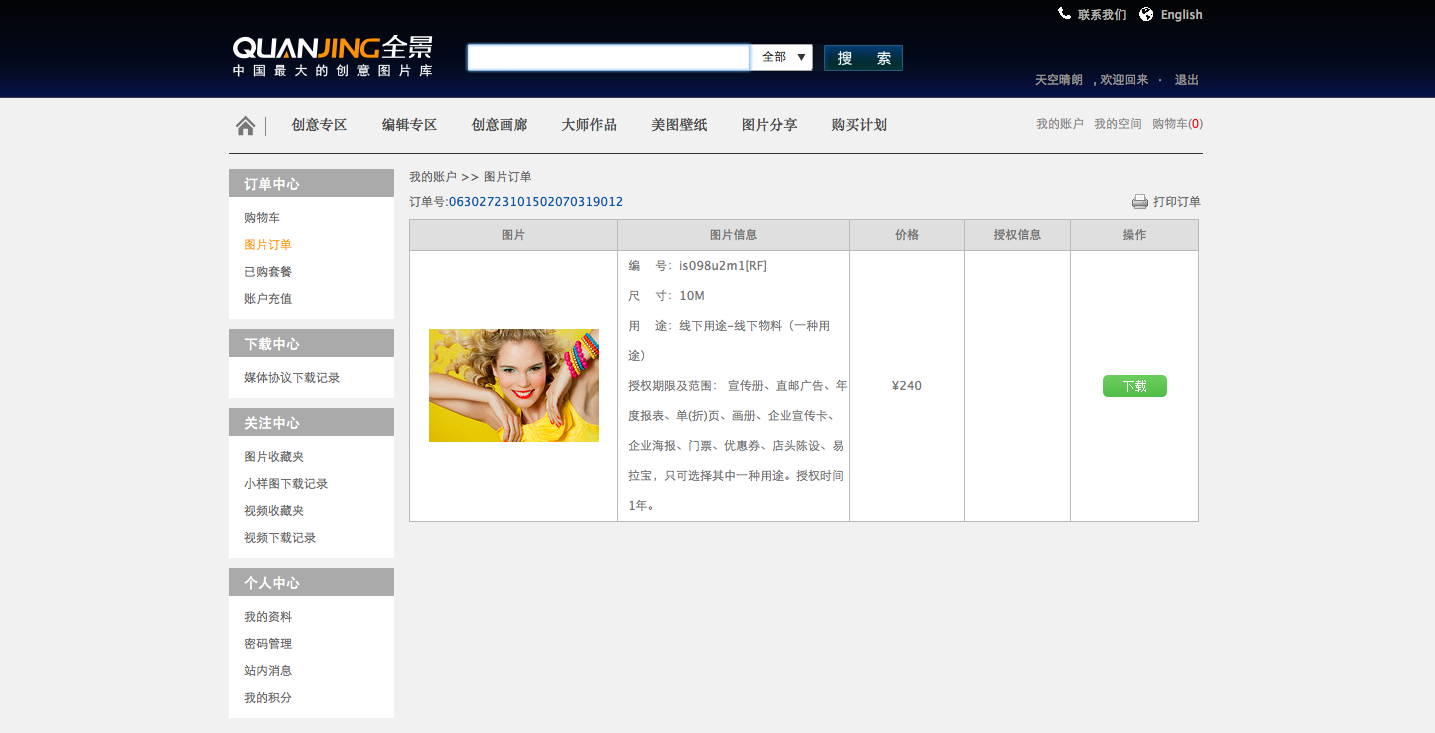Open the 创意专区 menu item
1435x733 pixels.
tap(319, 125)
